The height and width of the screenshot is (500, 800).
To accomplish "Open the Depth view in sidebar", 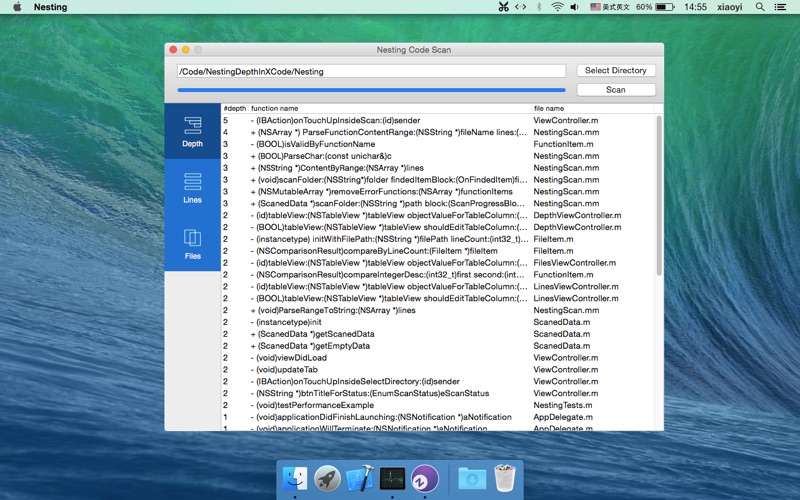I will [192, 131].
